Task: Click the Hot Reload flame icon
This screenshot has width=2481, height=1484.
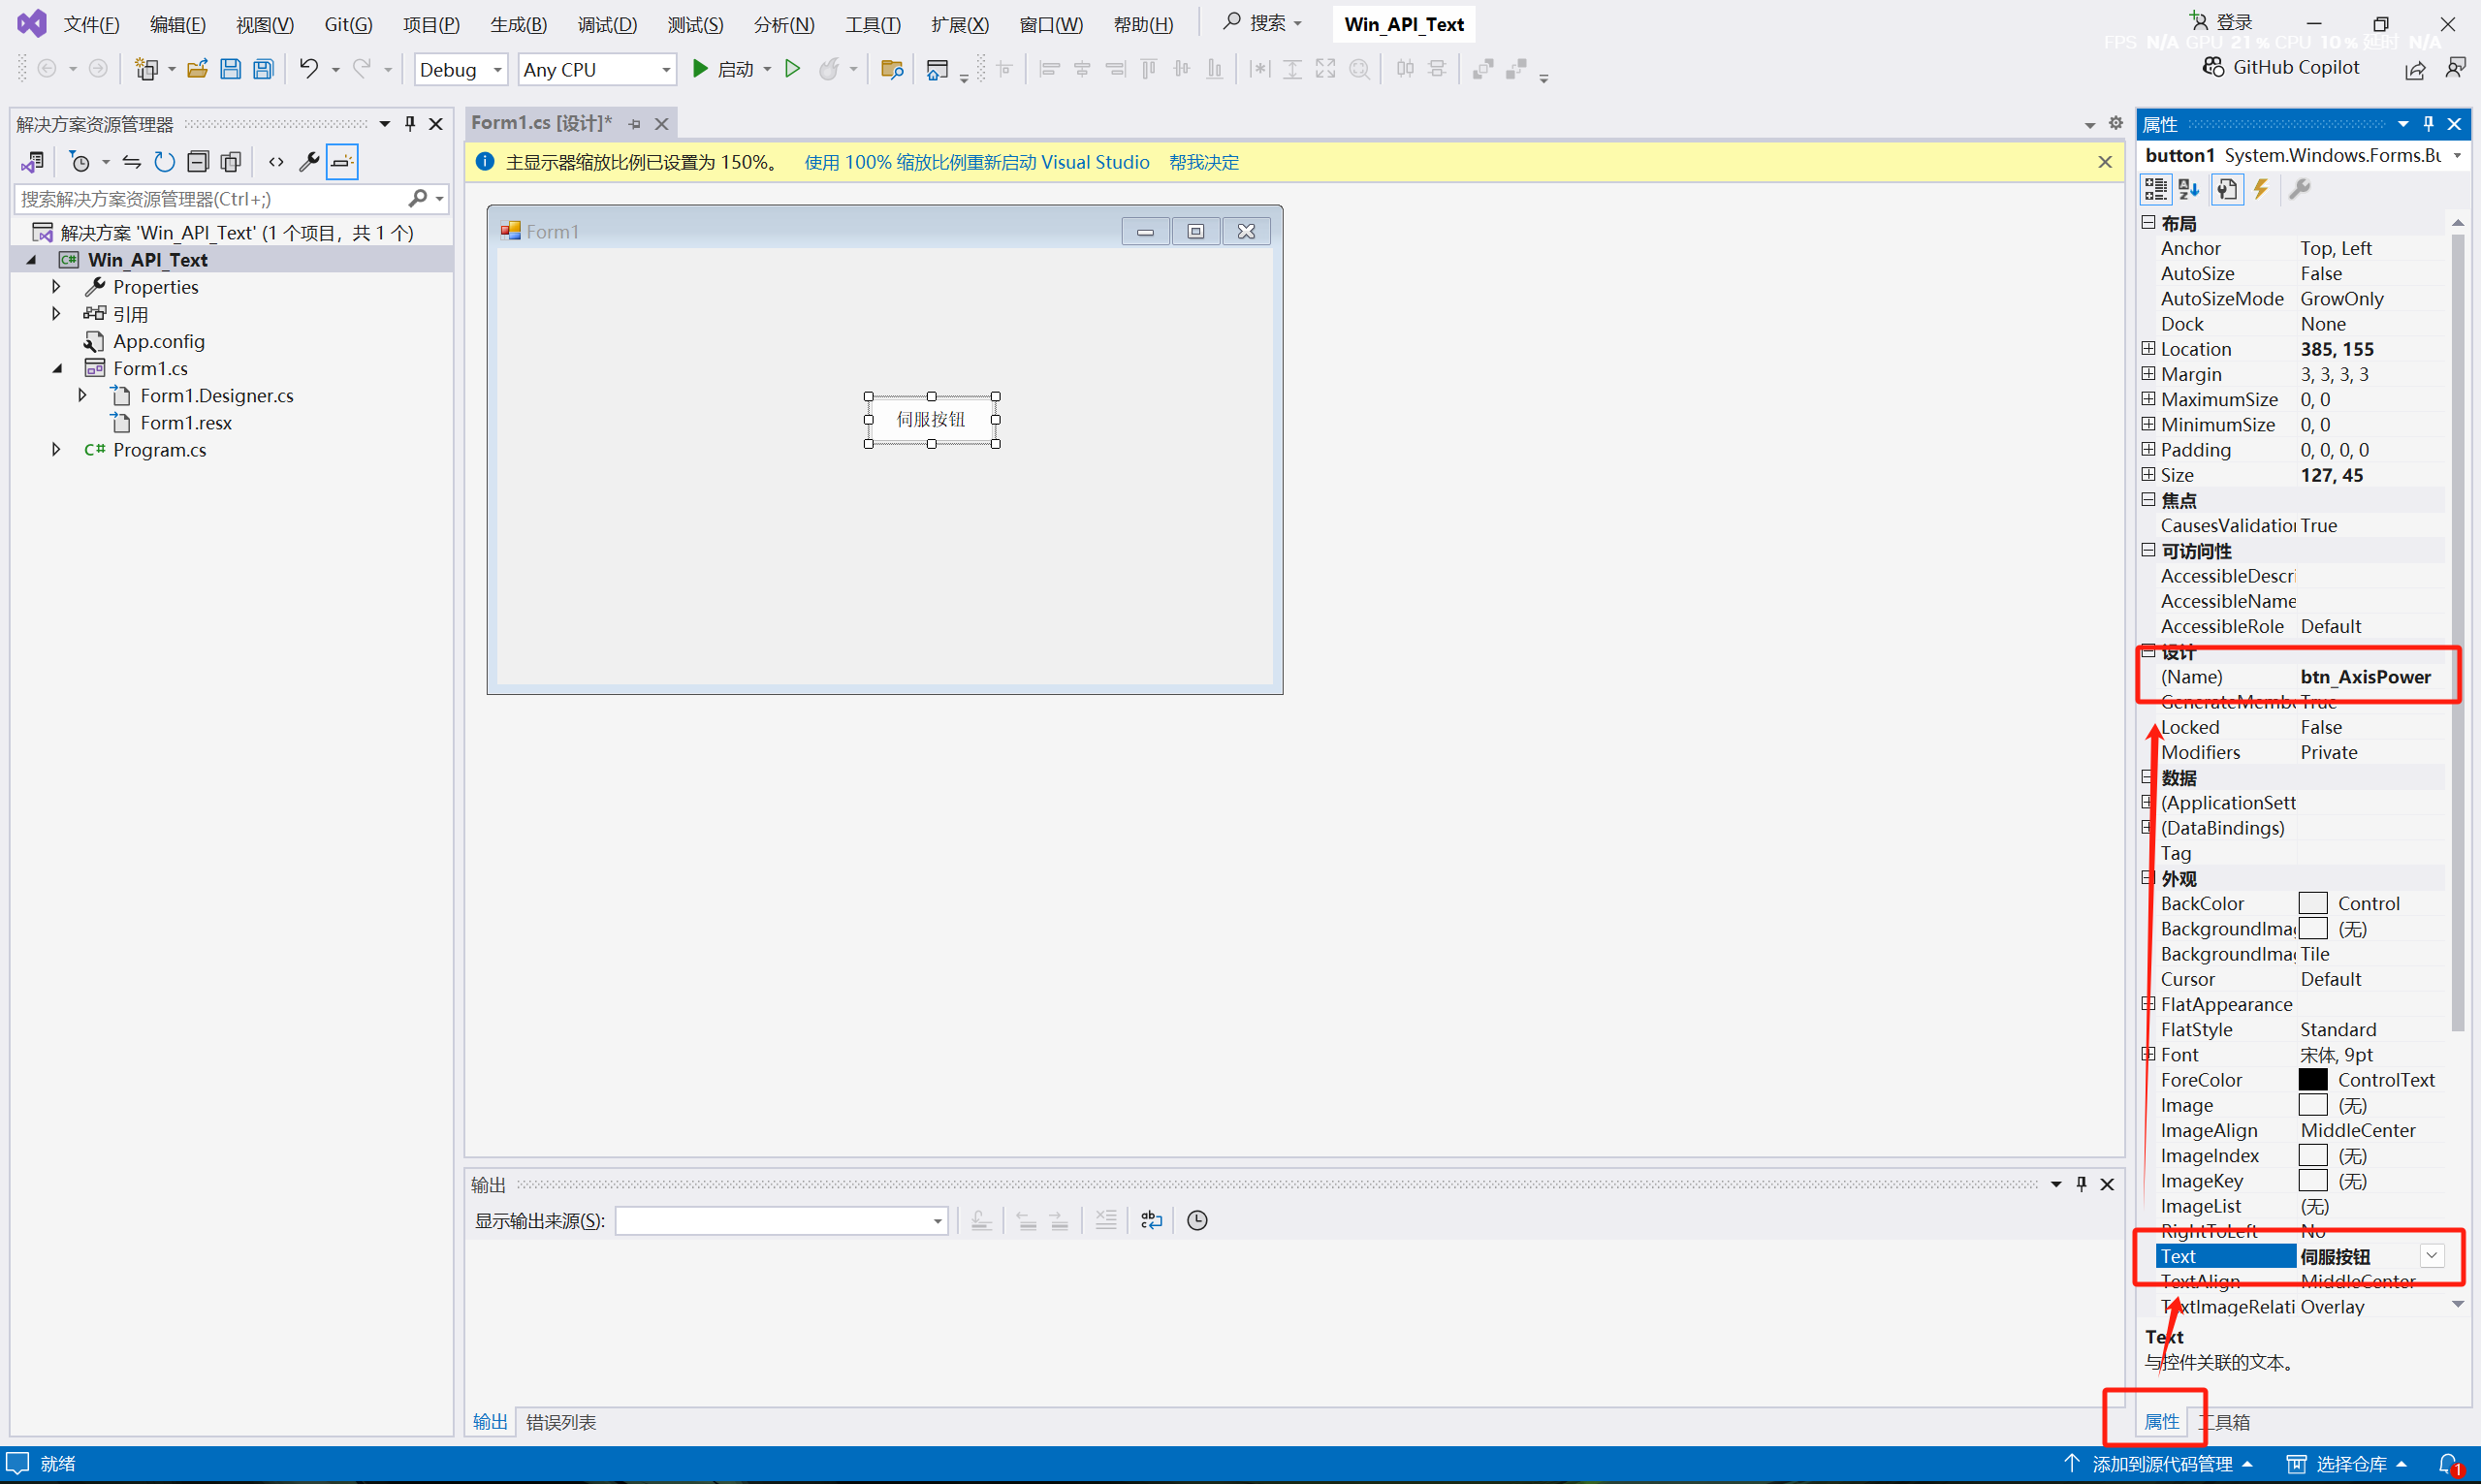Action: (x=828, y=69)
